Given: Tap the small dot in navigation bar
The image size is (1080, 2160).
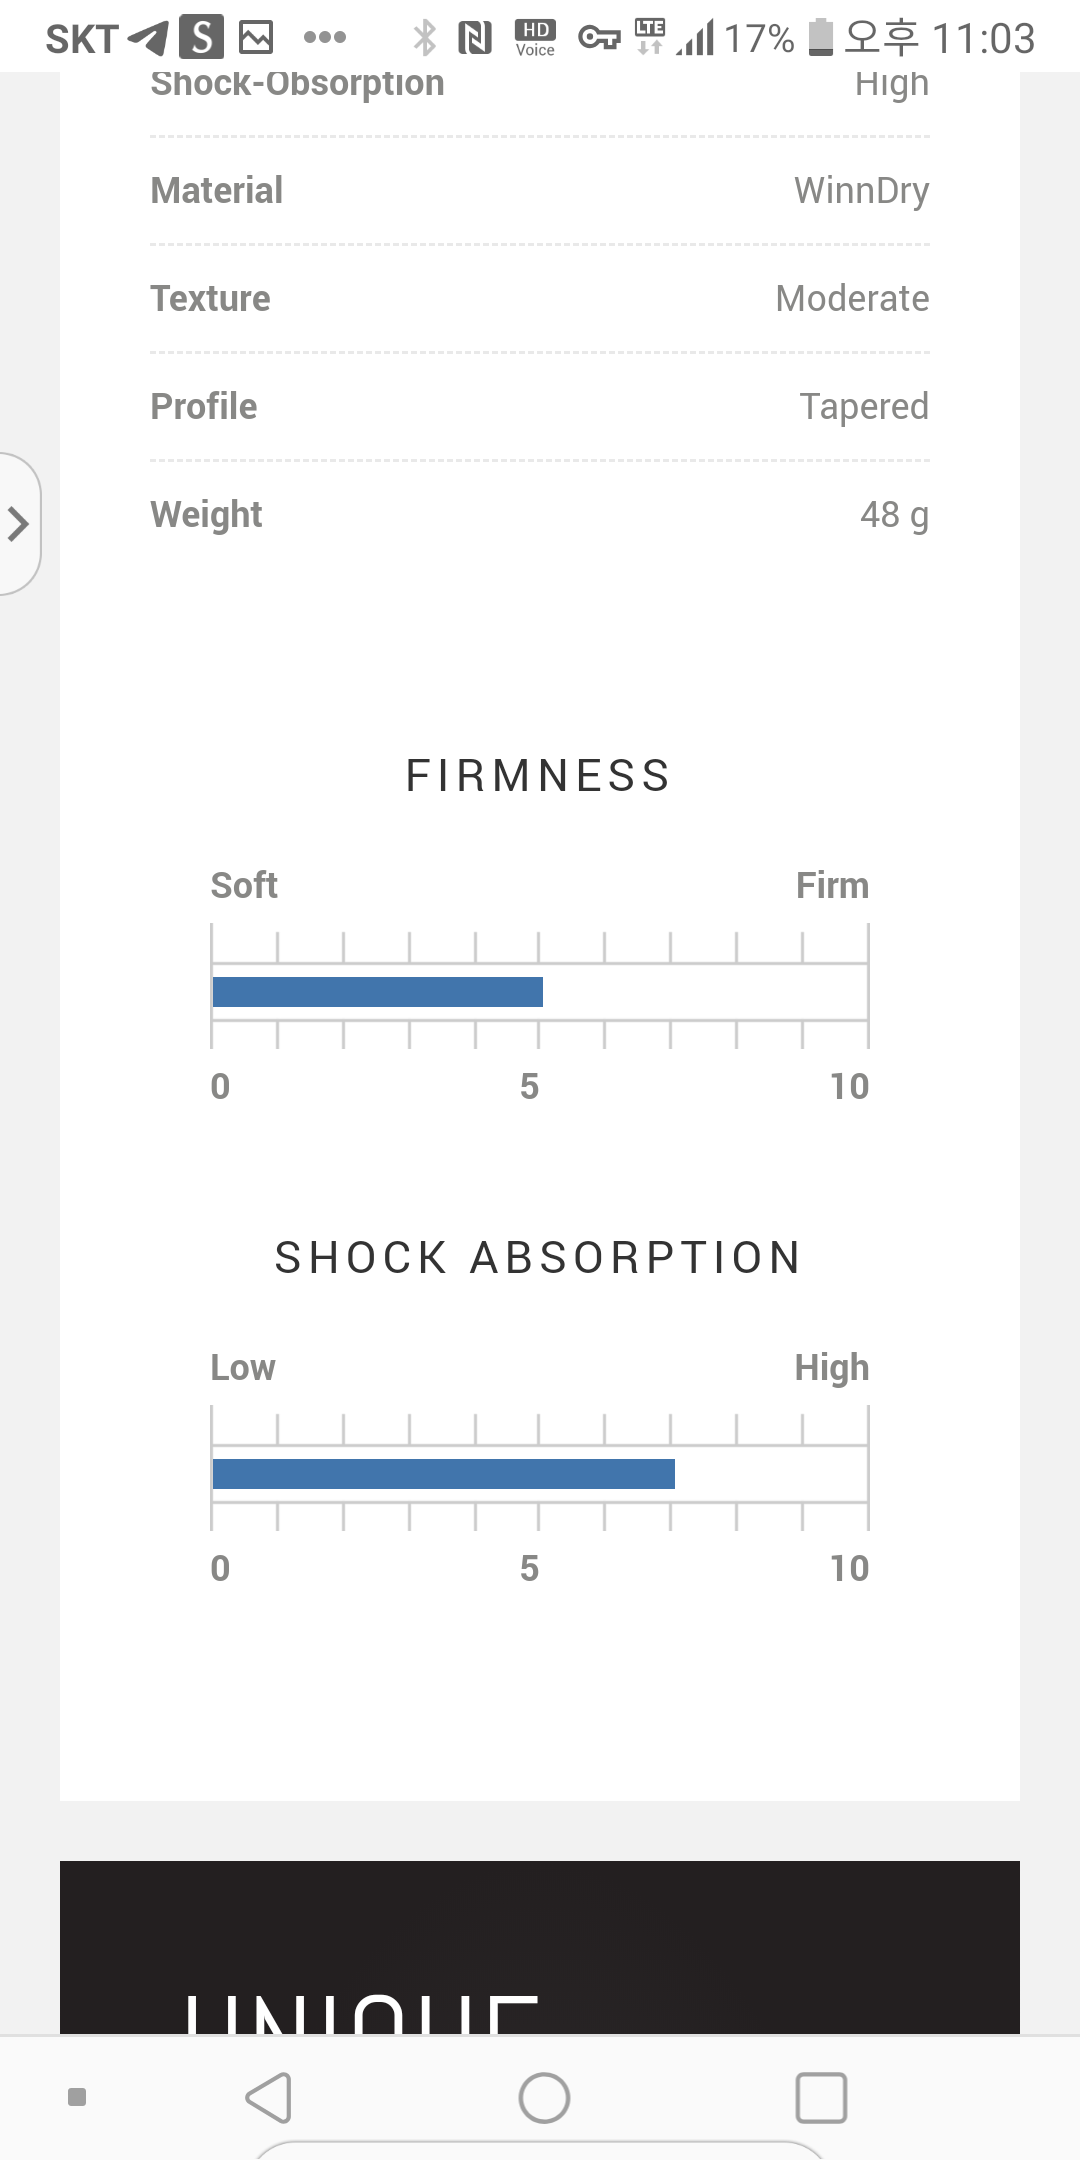Looking at the screenshot, I should click(77, 2097).
